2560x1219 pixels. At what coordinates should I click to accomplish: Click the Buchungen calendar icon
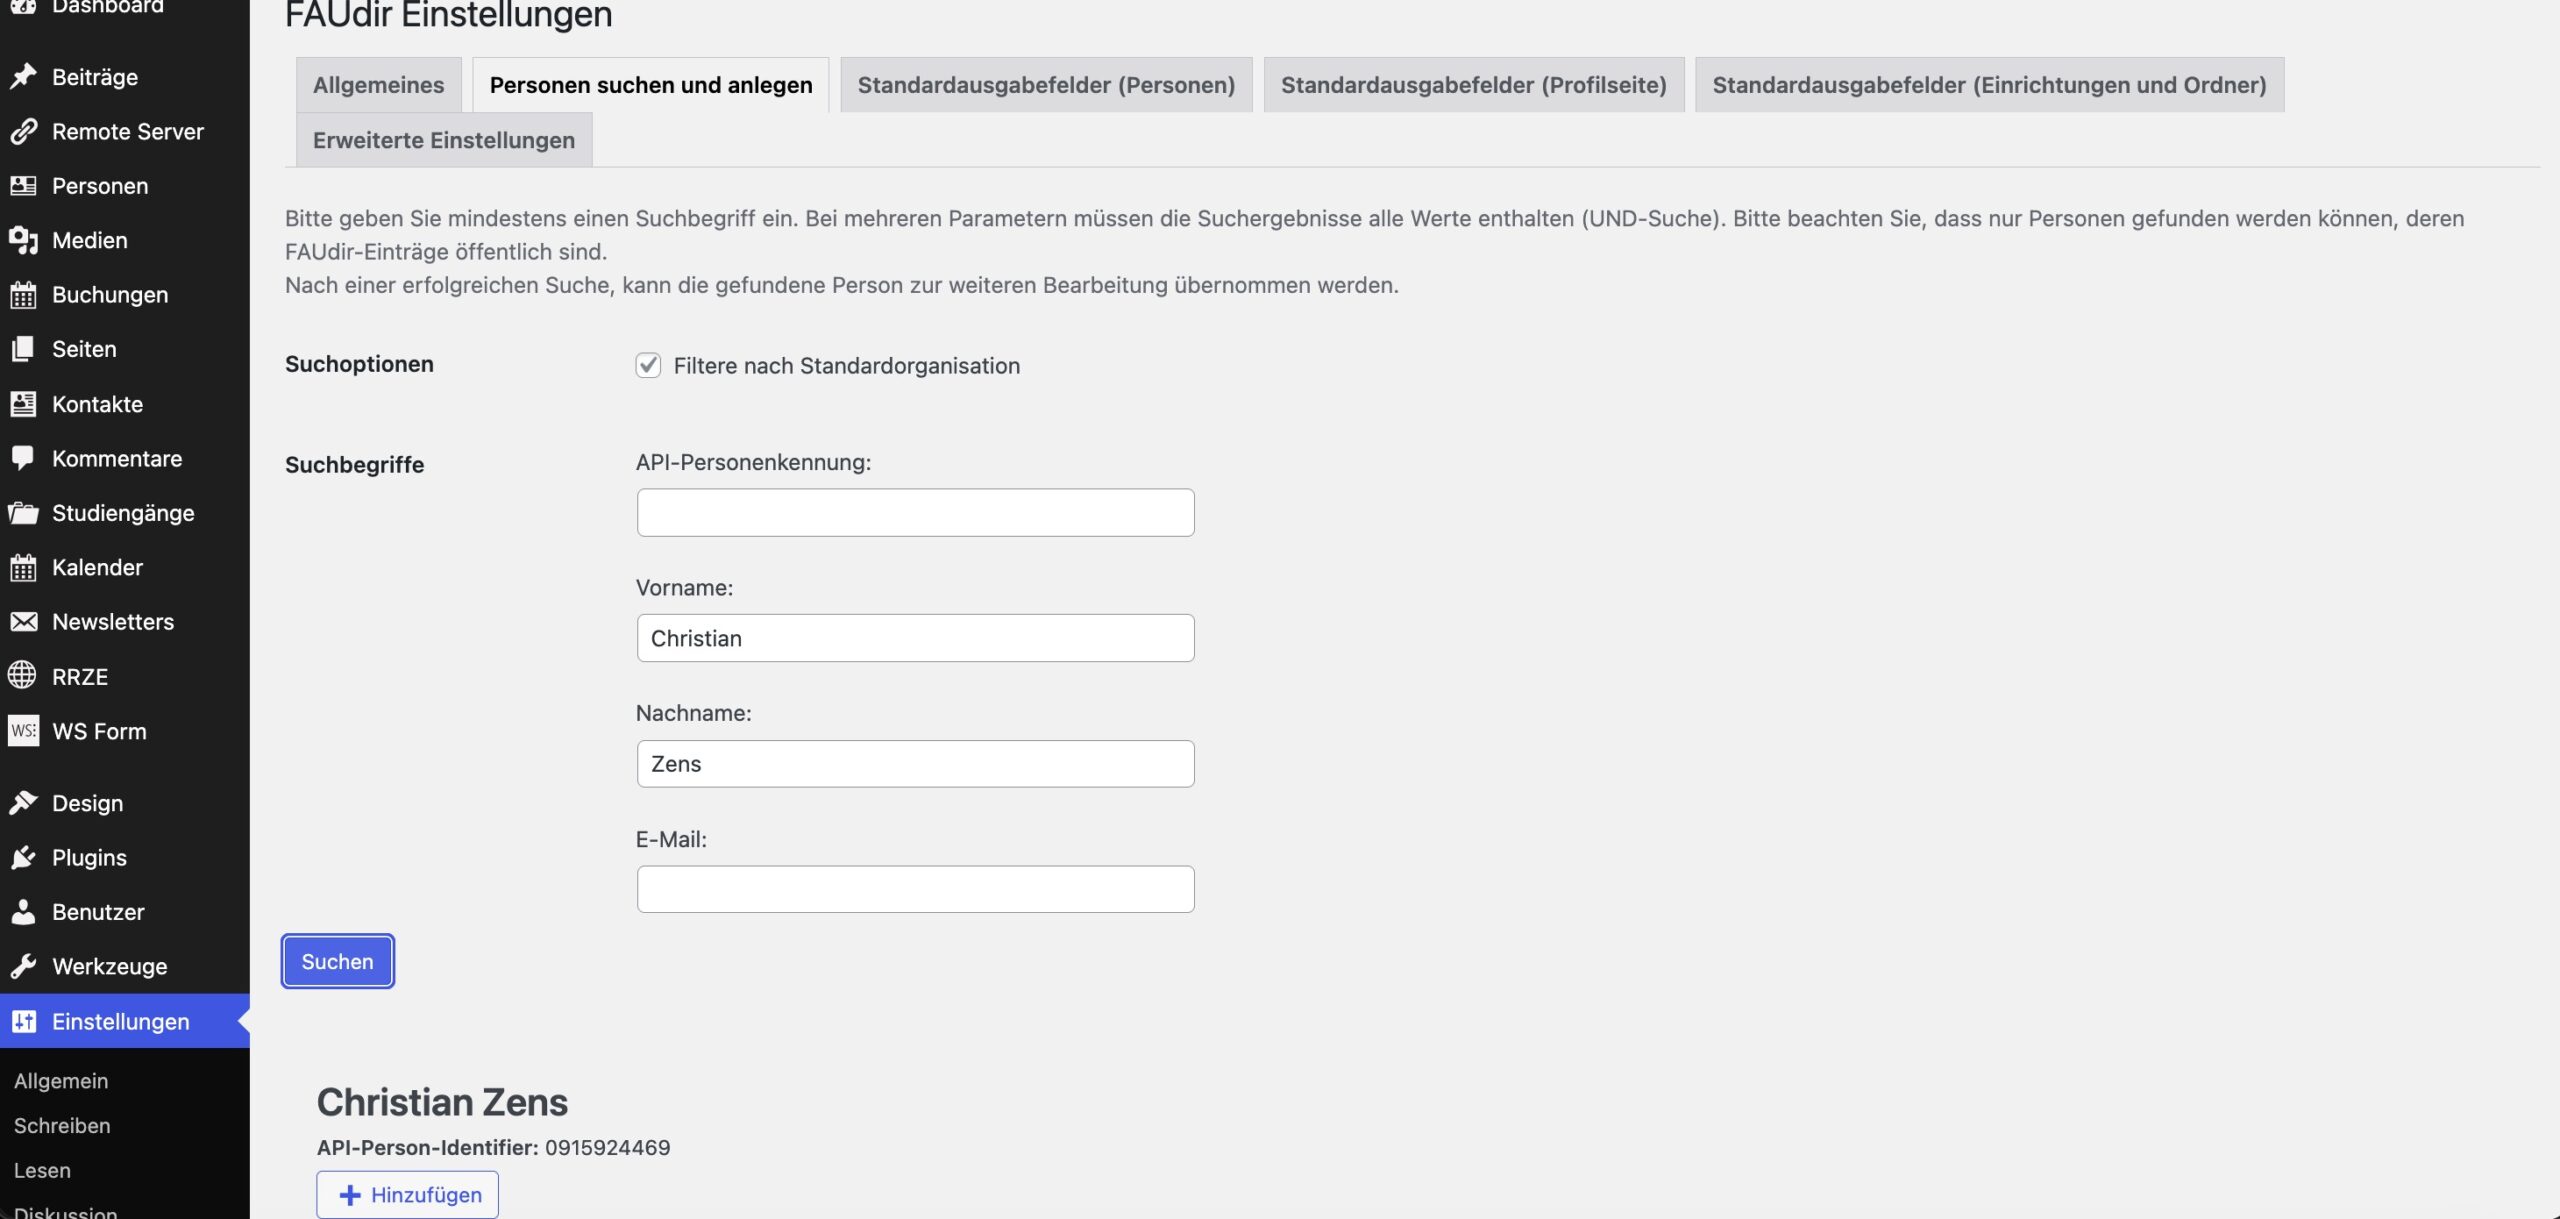pos(23,295)
